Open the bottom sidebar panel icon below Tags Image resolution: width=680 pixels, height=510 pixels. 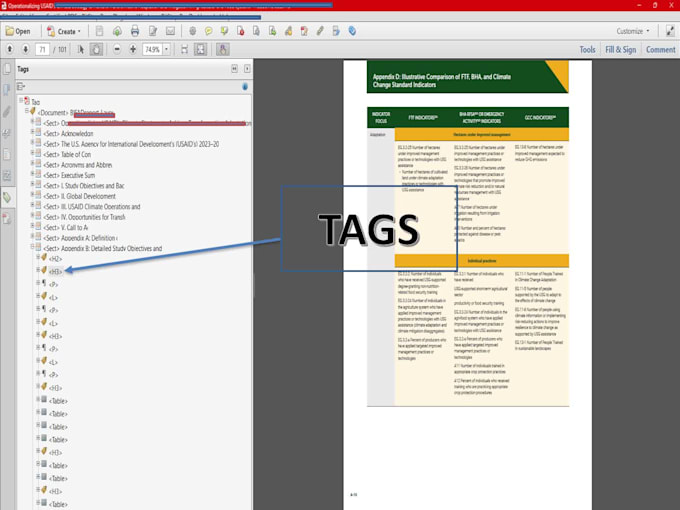coord(7,219)
